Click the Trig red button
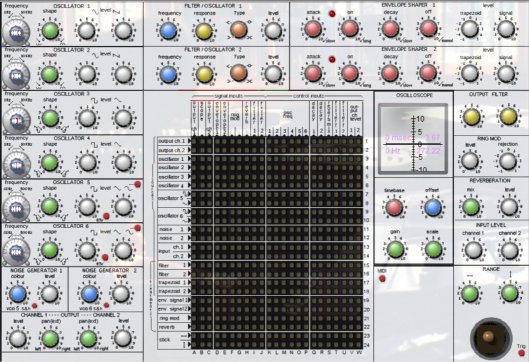Image resolution: width=529 pixels, height=362 pixels. pos(522,353)
